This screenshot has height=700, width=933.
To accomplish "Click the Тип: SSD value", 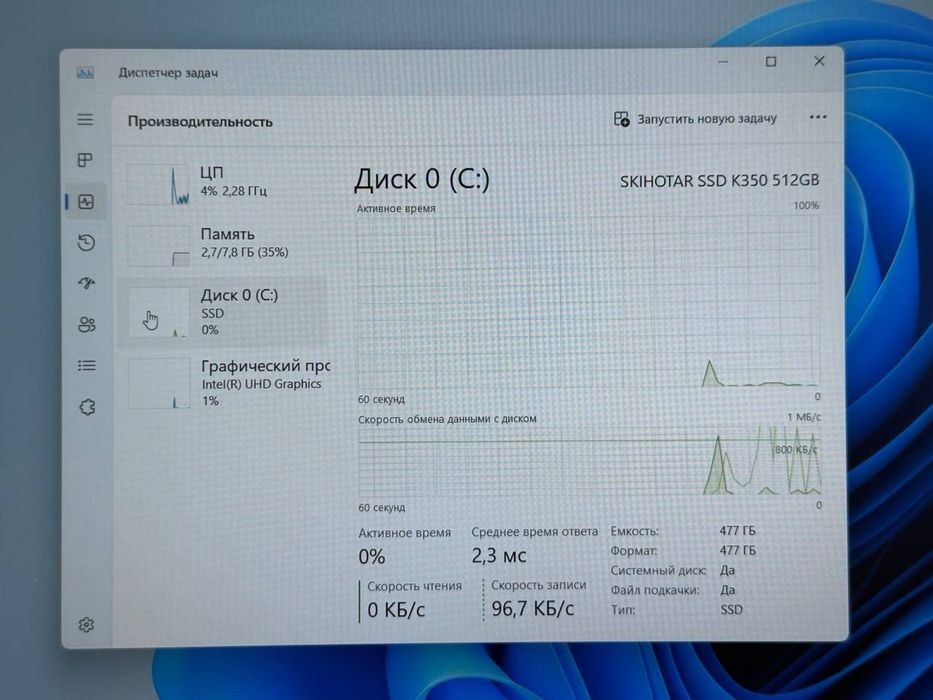I will (x=731, y=610).
